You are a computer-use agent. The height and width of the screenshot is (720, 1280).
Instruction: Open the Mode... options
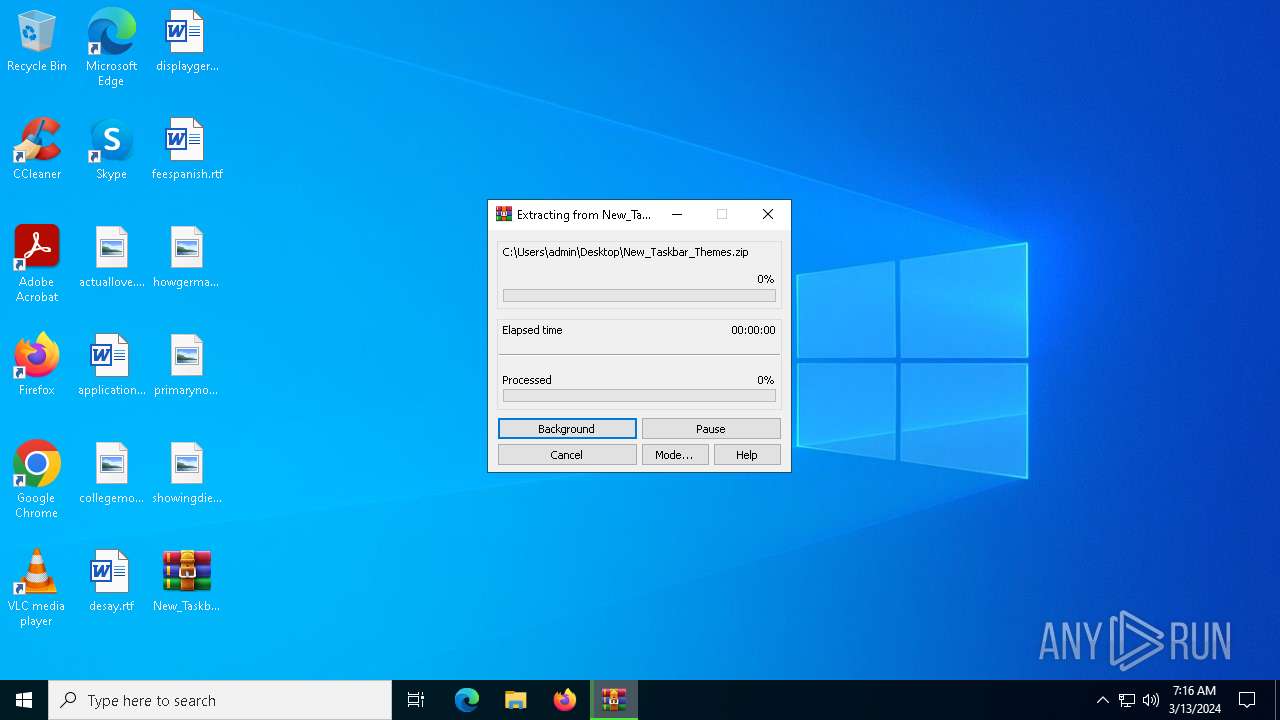[675, 455]
